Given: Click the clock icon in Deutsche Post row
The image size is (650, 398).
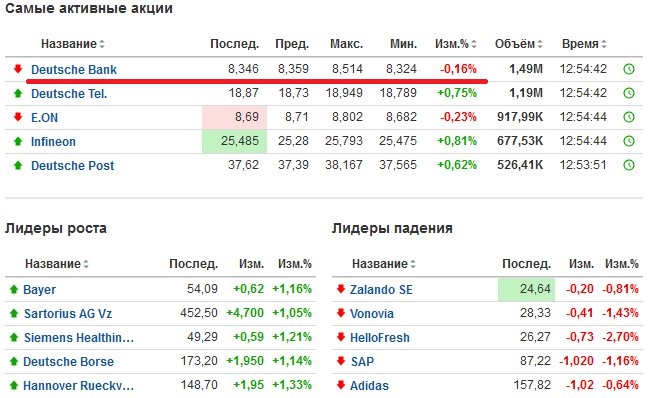Looking at the screenshot, I should point(629,165).
